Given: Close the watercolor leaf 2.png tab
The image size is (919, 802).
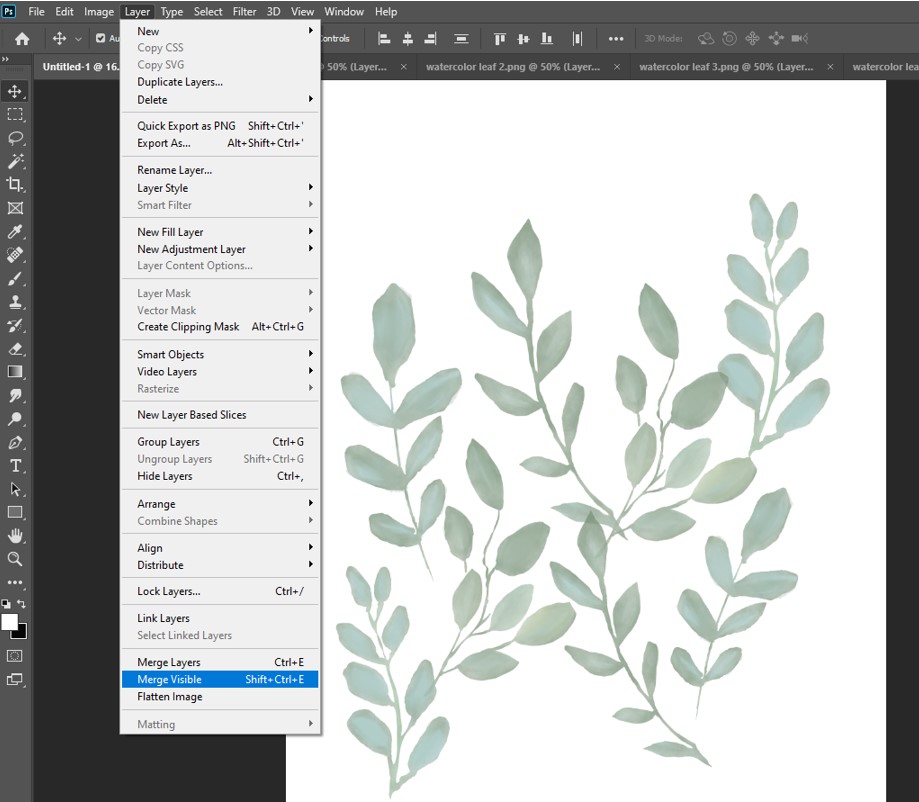Looking at the screenshot, I should (617, 67).
